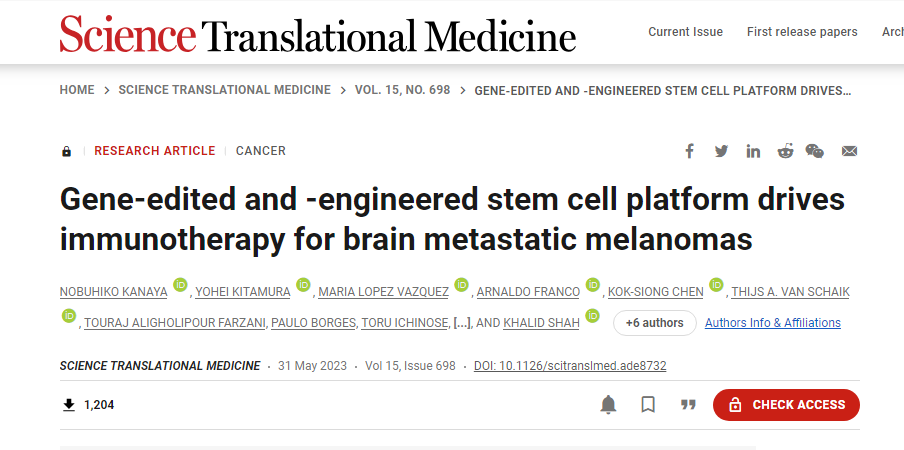This screenshot has height=450, width=904.
Task: Open the article DOI link
Action: click(570, 366)
